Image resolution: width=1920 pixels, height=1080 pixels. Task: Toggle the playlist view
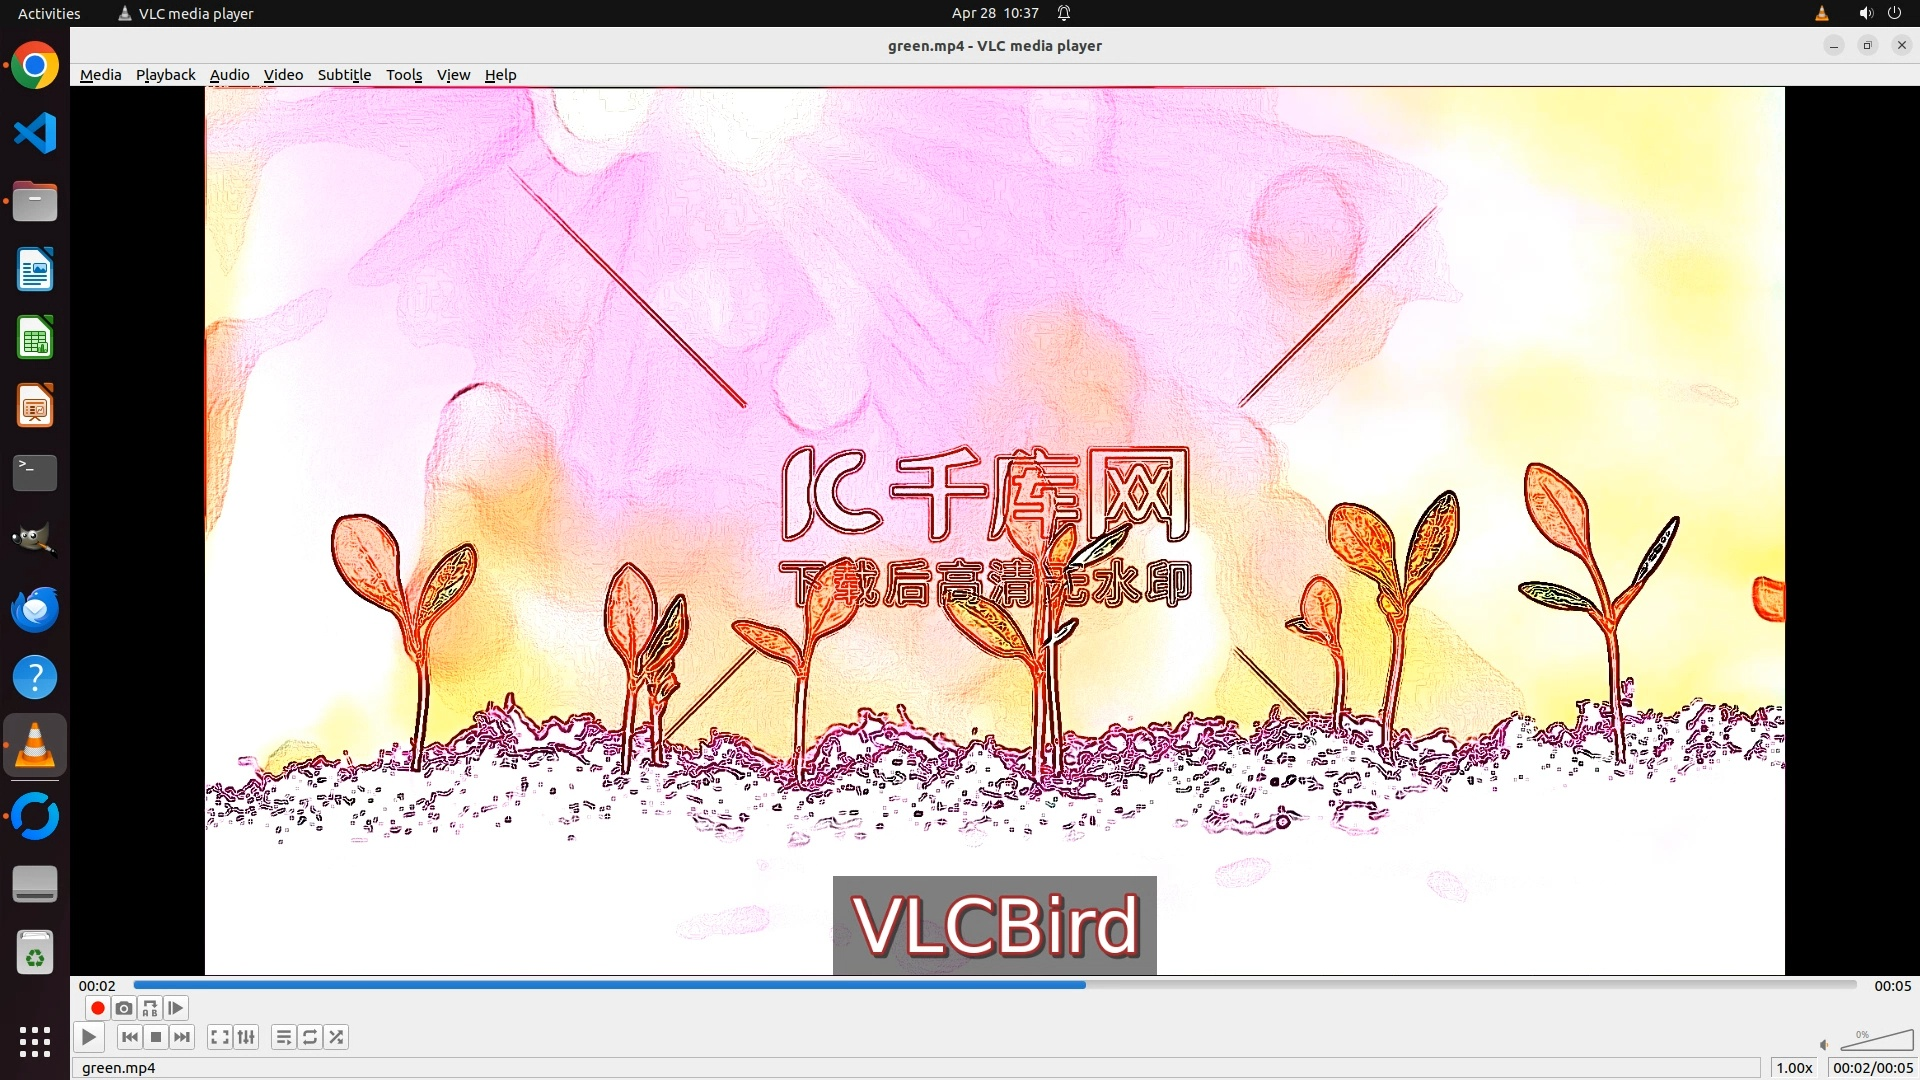284,1037
